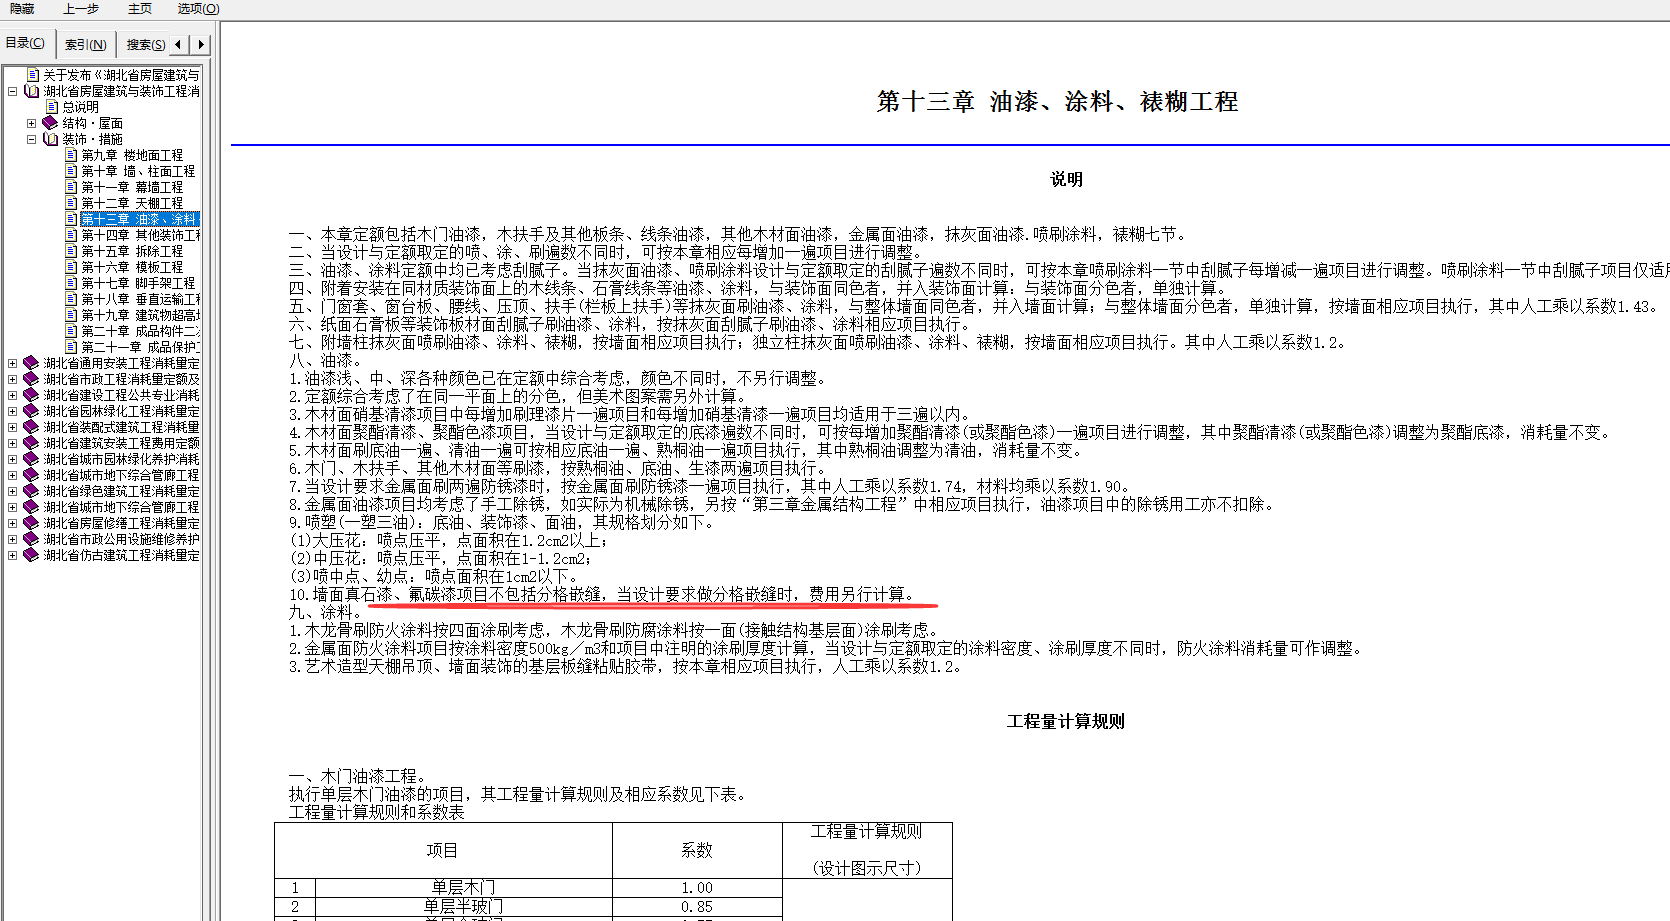Click the page icon of 第二十章 成品构件
The width and height of the screenshot is (1670, 921).
point(71,331)
